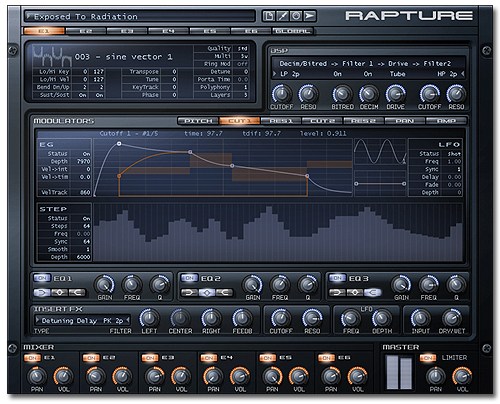Click the Quality std value
The image size is (500, 404).
(242, 48)
